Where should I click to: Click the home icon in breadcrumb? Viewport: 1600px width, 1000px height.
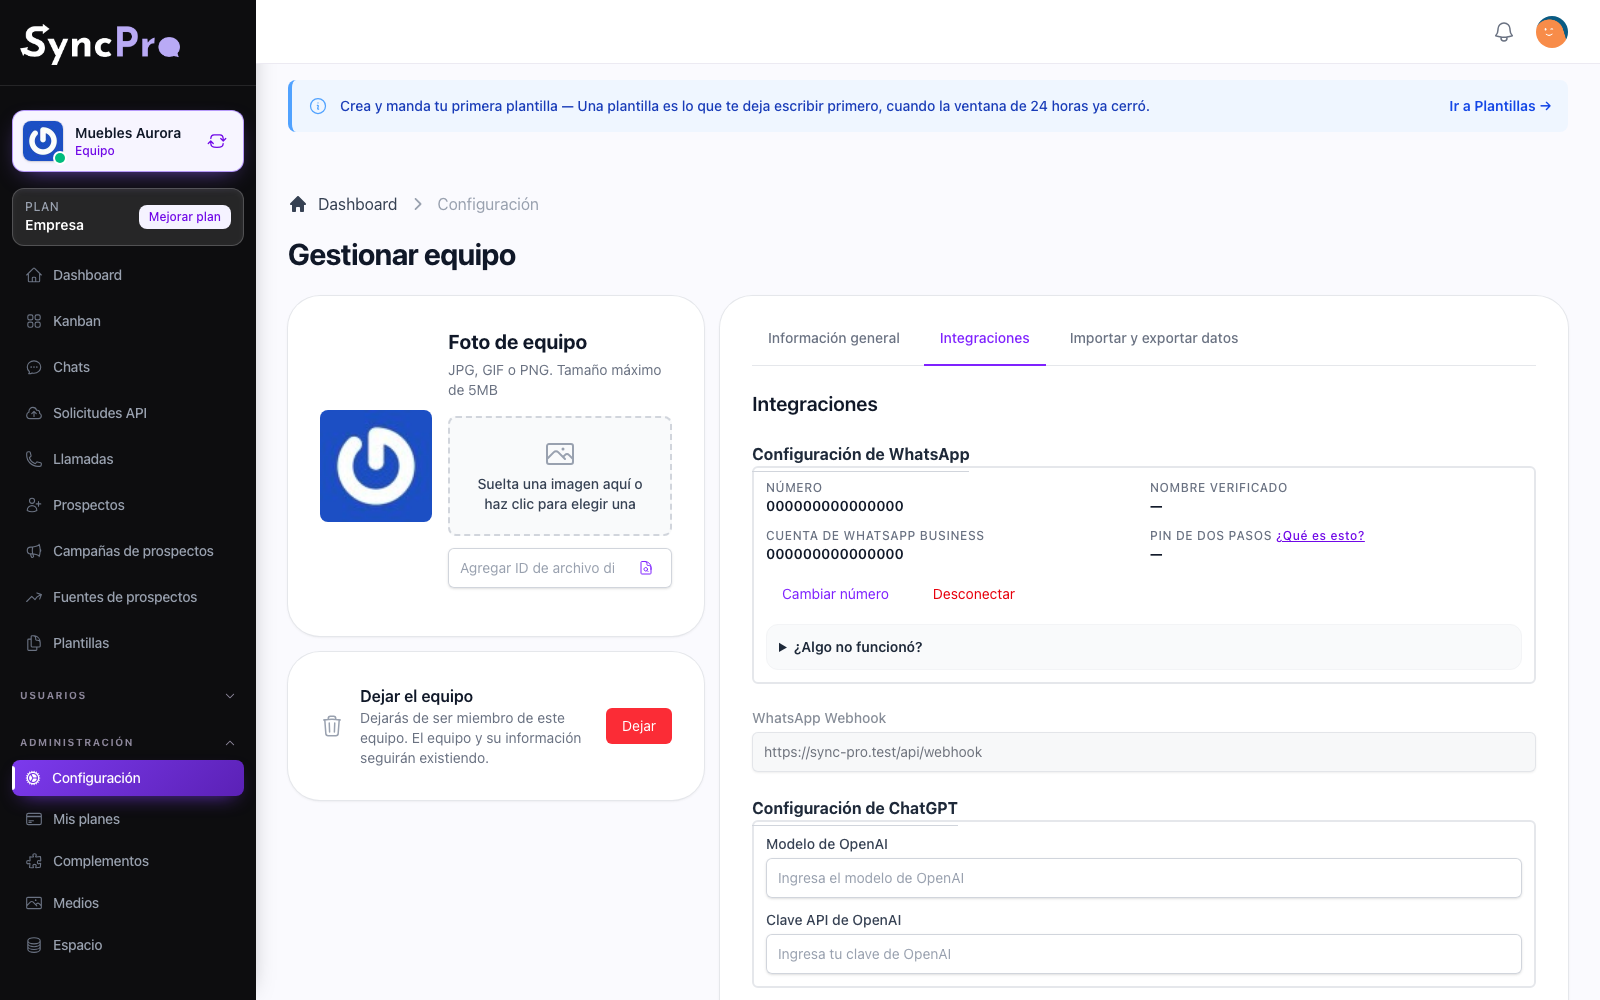[298, 204]
